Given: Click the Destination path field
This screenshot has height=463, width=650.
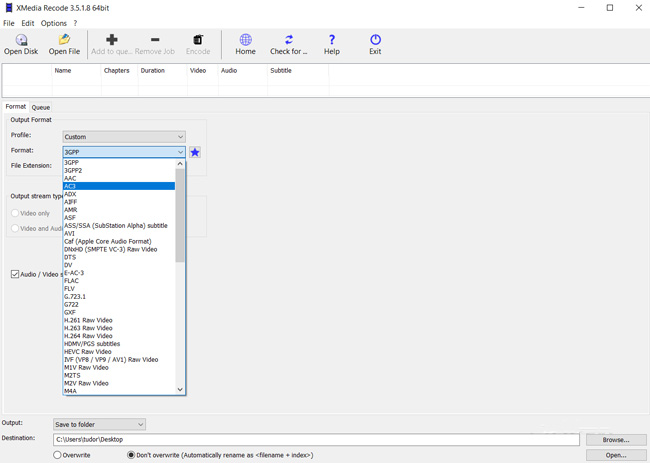Looking at the screenshot, I should 316,439.
